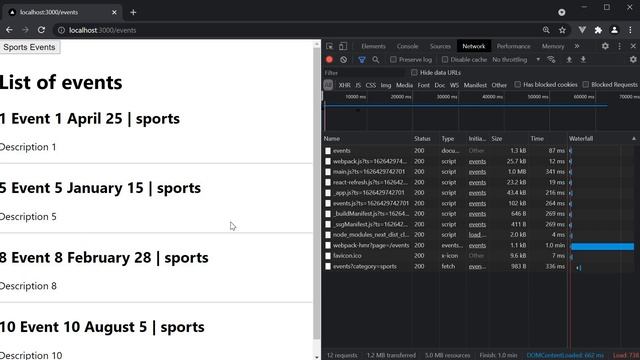The height and width of the screenshot is (360, 640).
Task: Open DevTools settings gear
Action: tap(605, 46)
